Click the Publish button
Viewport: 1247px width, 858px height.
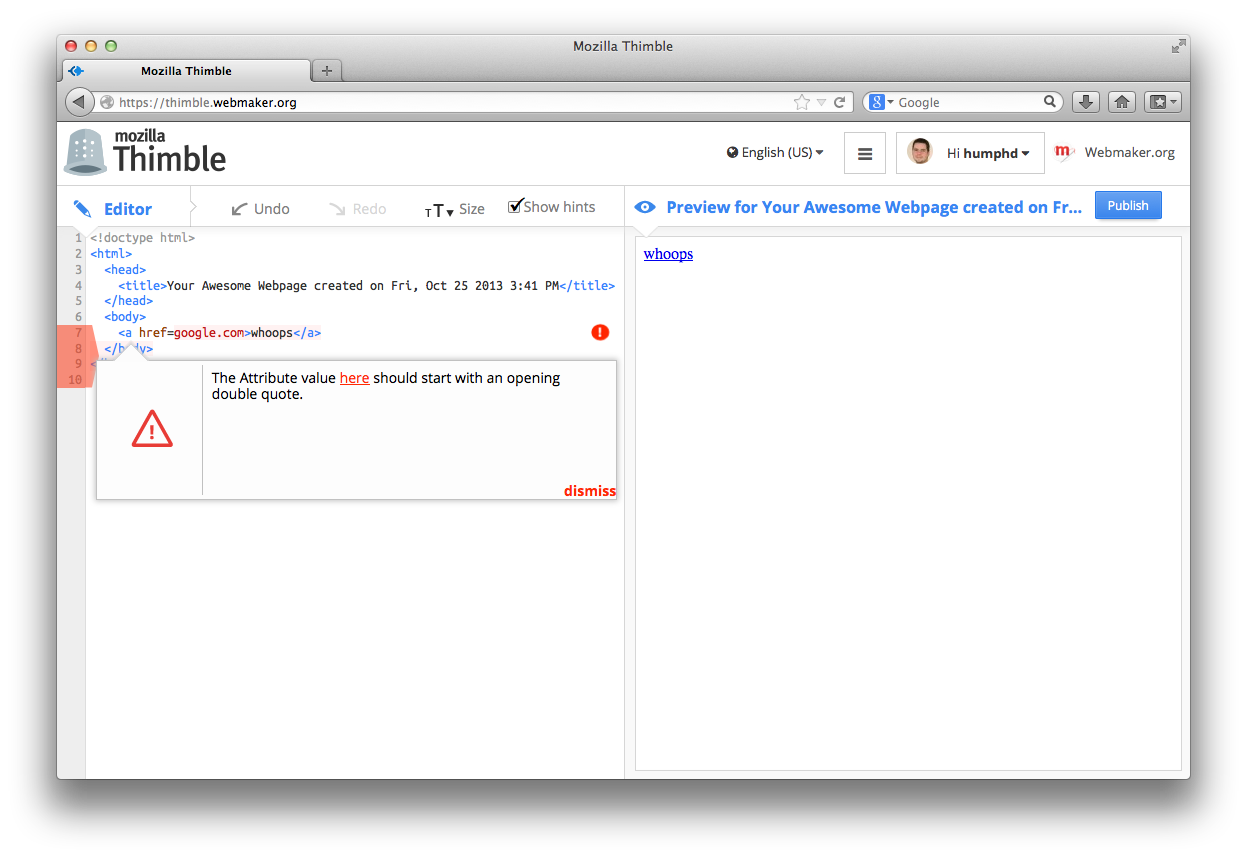pos(1128,205)
